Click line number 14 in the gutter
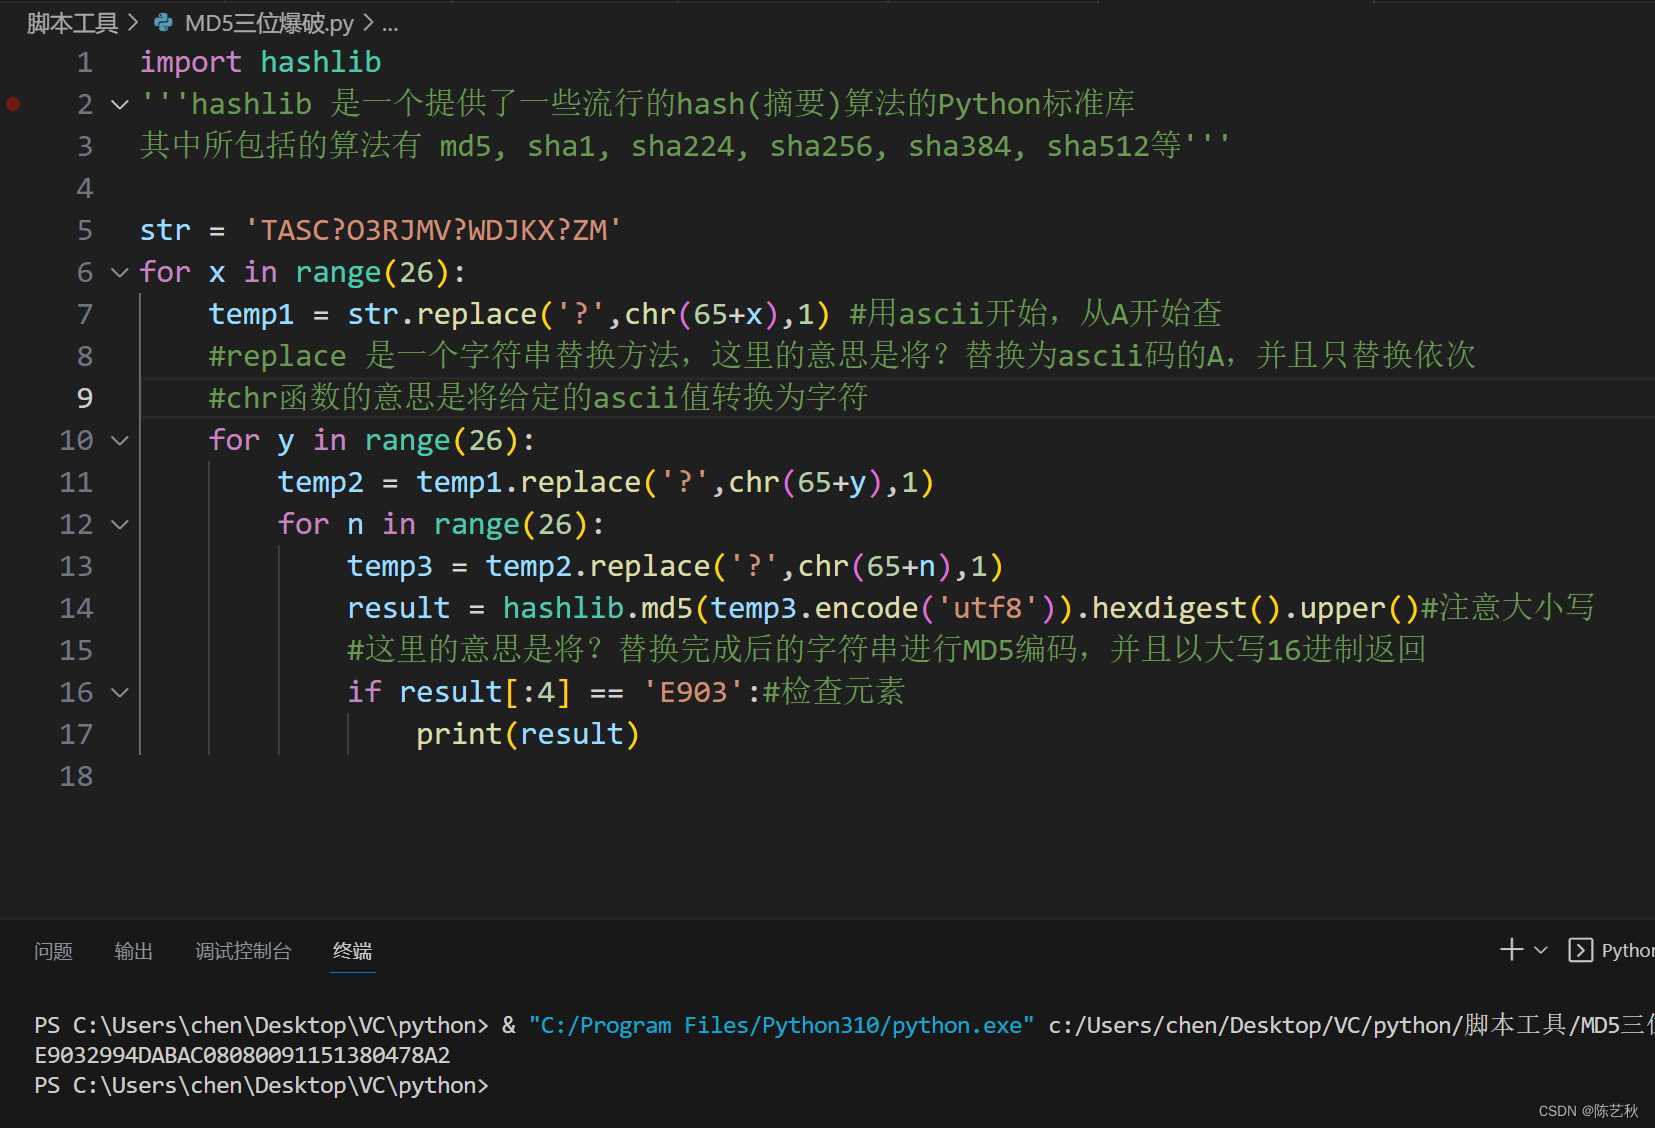 click(76, 608)
